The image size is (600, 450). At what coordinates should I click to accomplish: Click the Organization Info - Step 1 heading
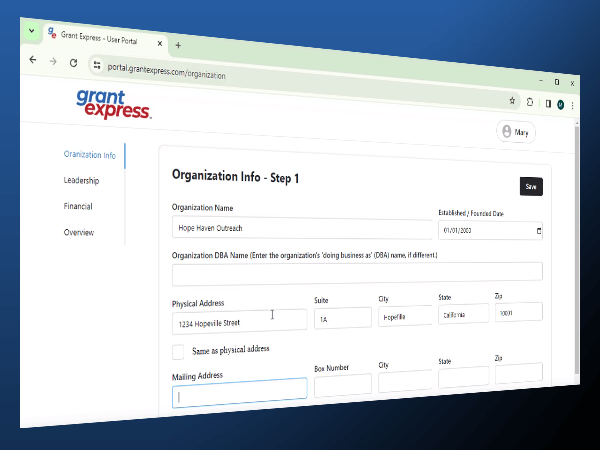point(235,177)
